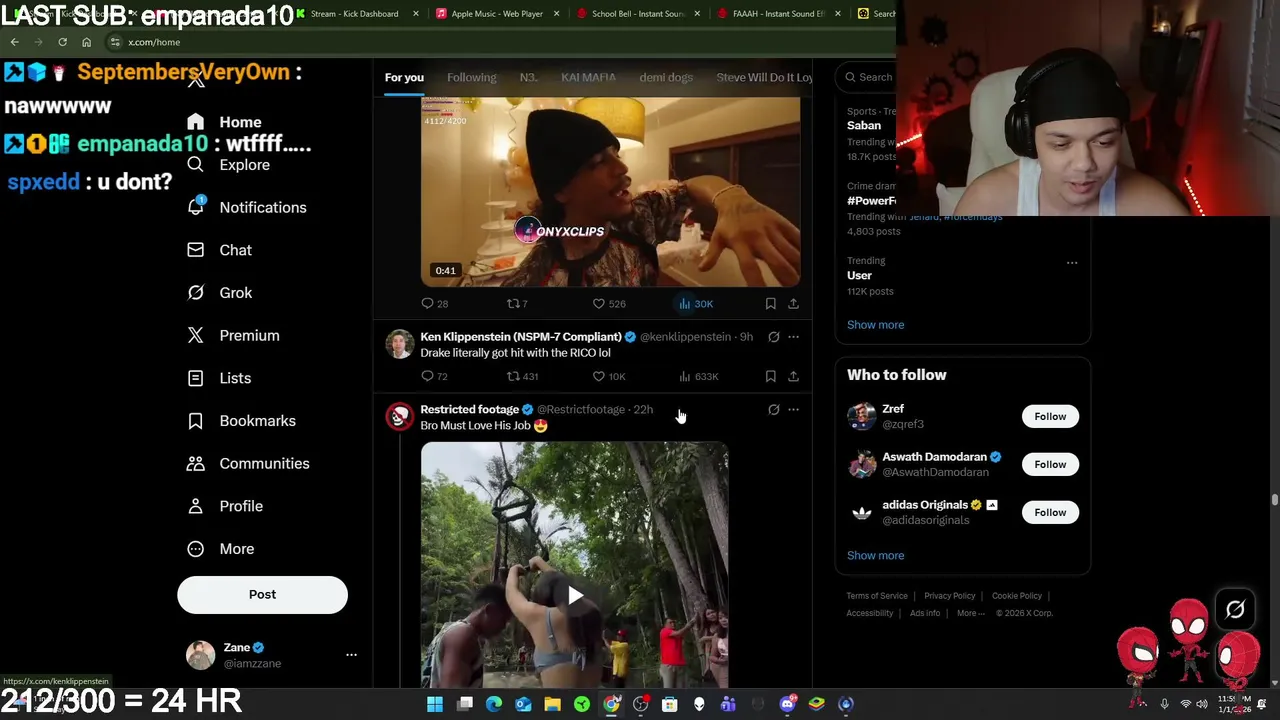
Task: Open Grok from the sidebar
Action: [x=219, y=293]
